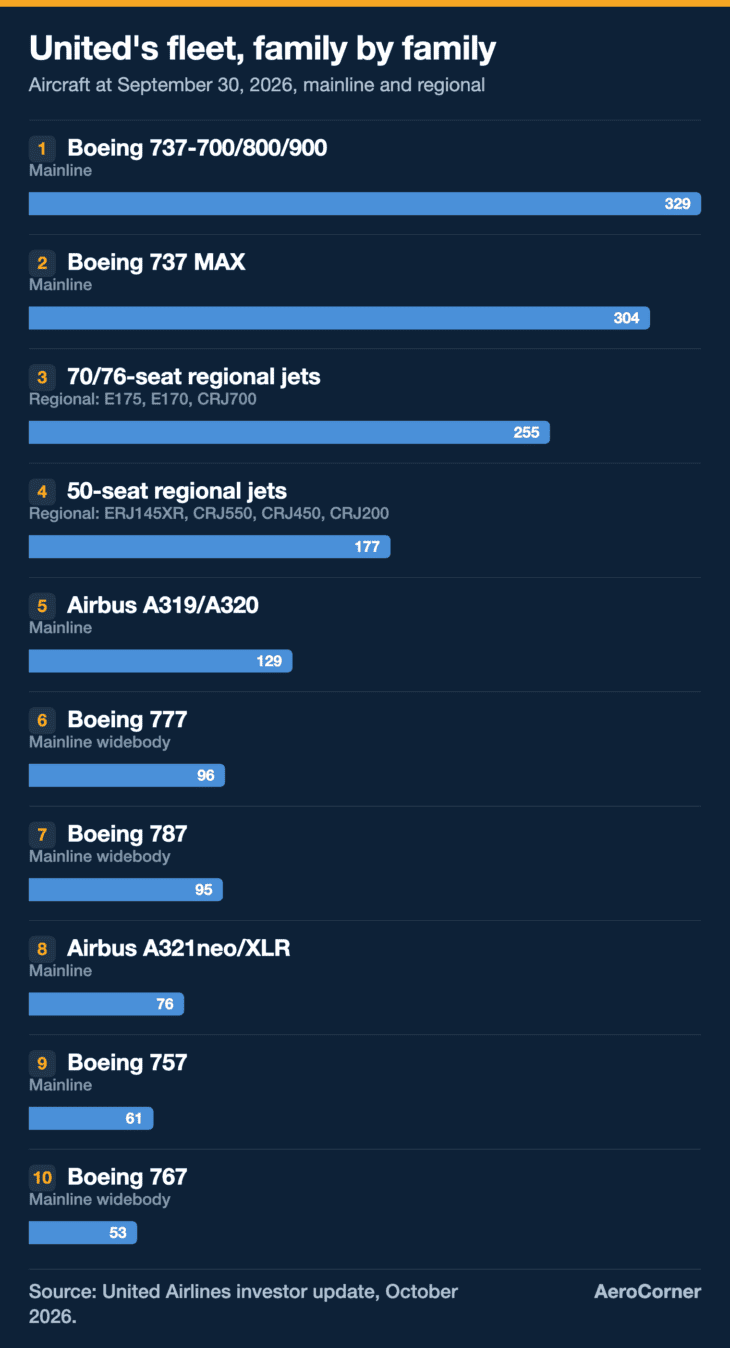Click the Boeing 737 MAX bar showing 304
The height and width of the screenshot is (1348, 730).
(x=339, y=318)
